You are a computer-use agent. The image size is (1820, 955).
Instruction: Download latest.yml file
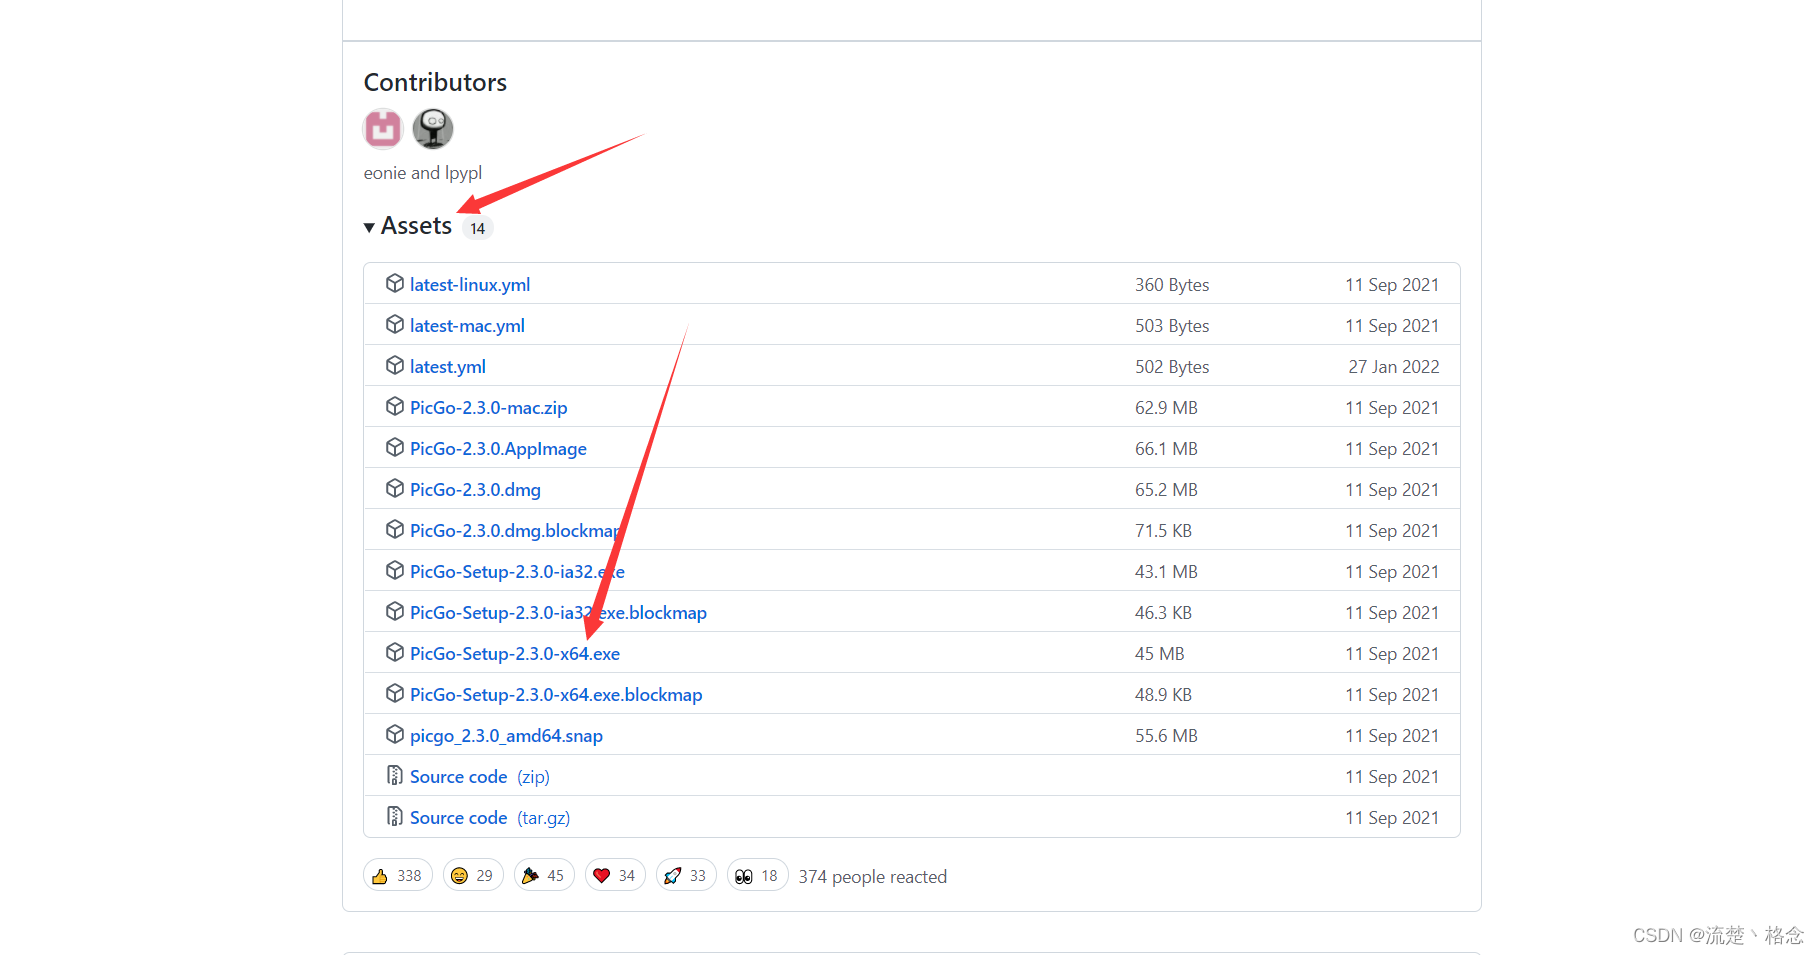coord(448,367)
